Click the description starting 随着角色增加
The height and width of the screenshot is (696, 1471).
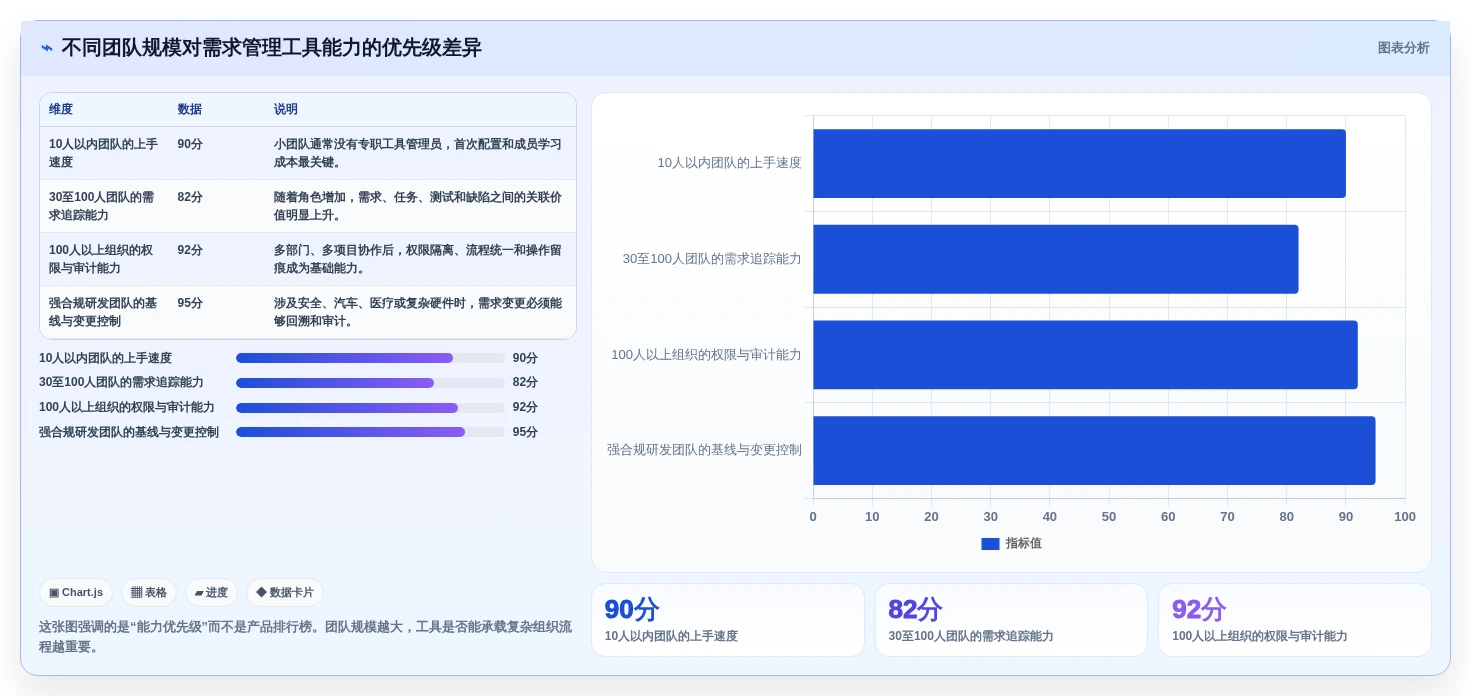[418, 206]
